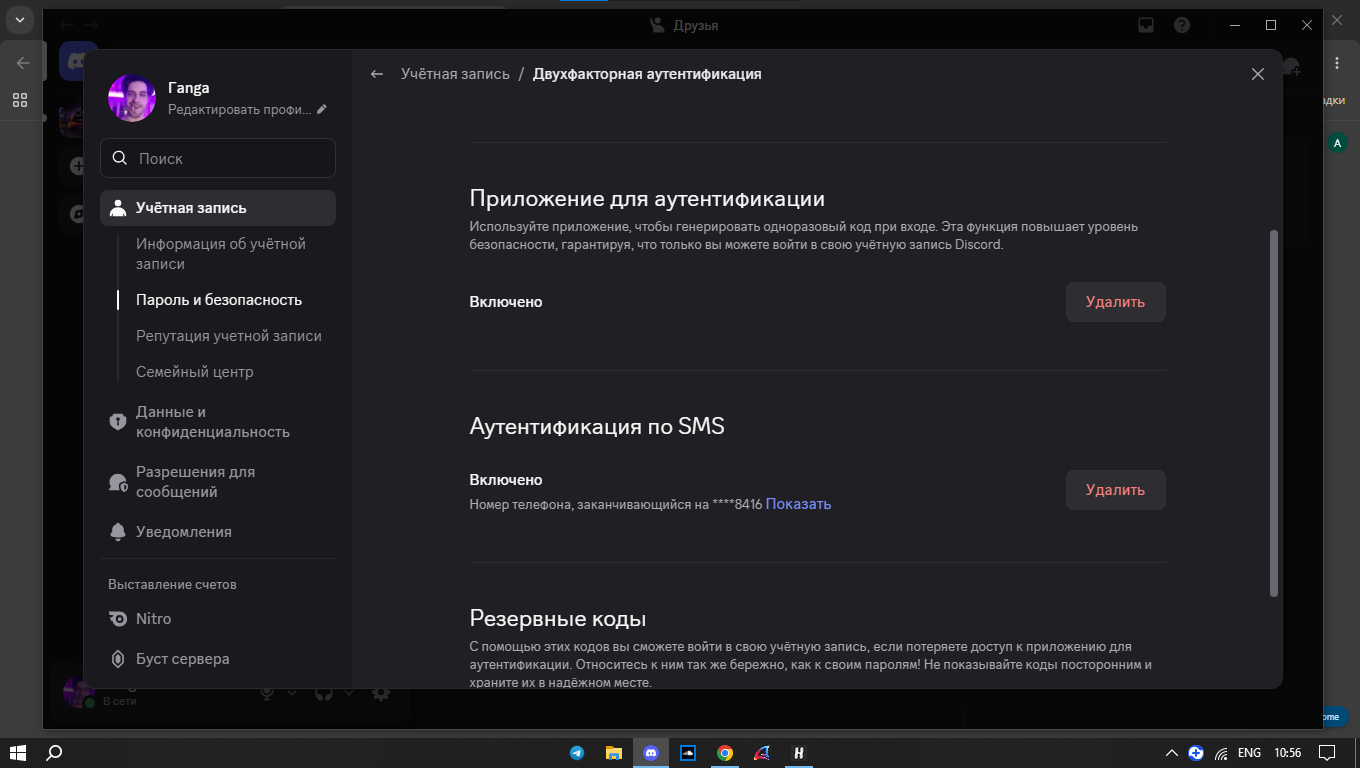The width and height of the screenshot is (1360, 768).
Task: Click the heading Резервные коды
Action: pyautogui.click(x=558, y=618)
